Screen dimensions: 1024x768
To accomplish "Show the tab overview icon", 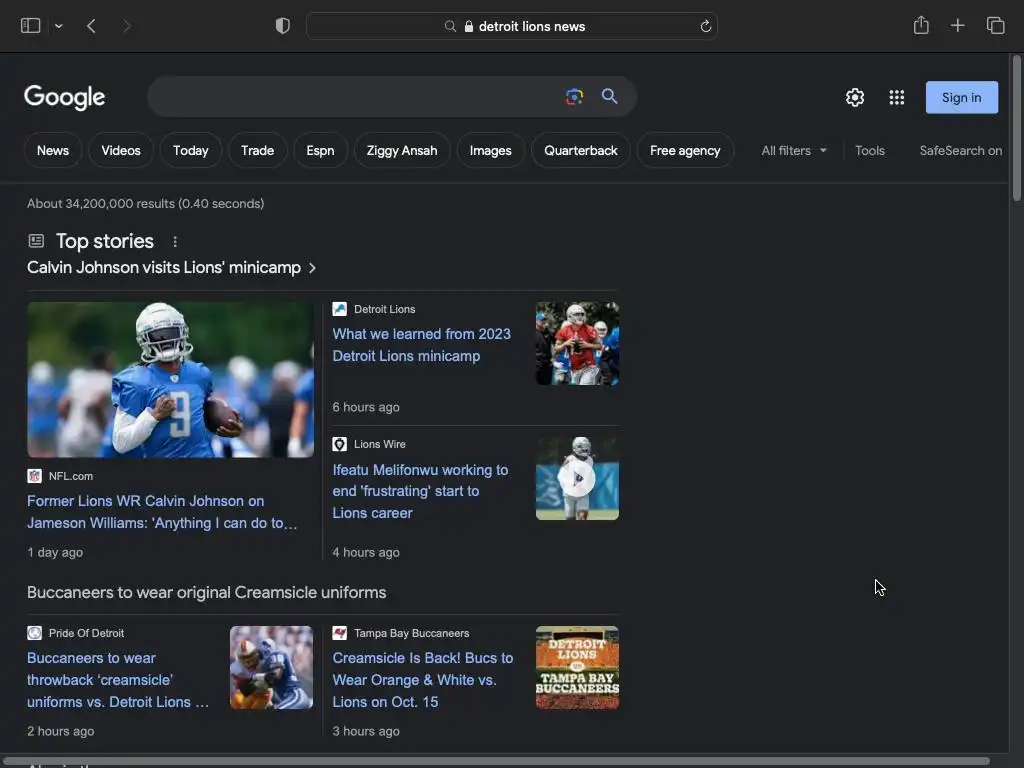I will pyautogui.click(x=995, y=25).
